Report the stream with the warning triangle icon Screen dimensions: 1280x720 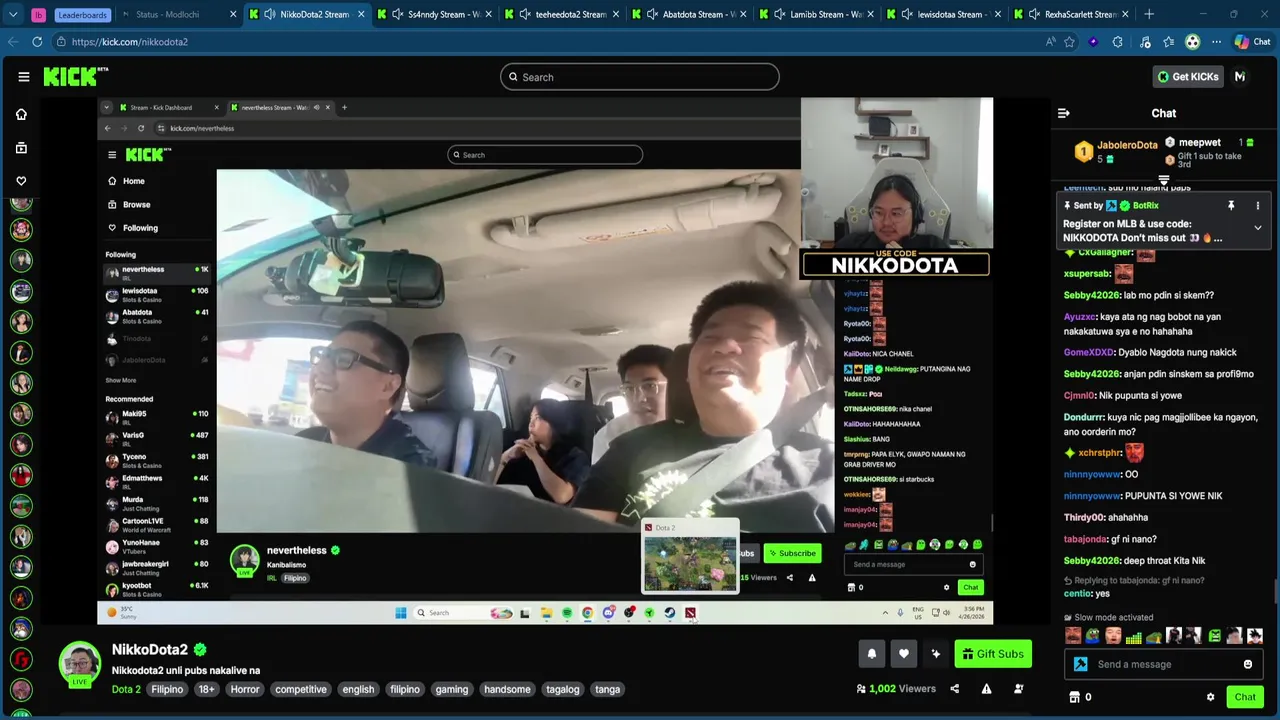986,689
